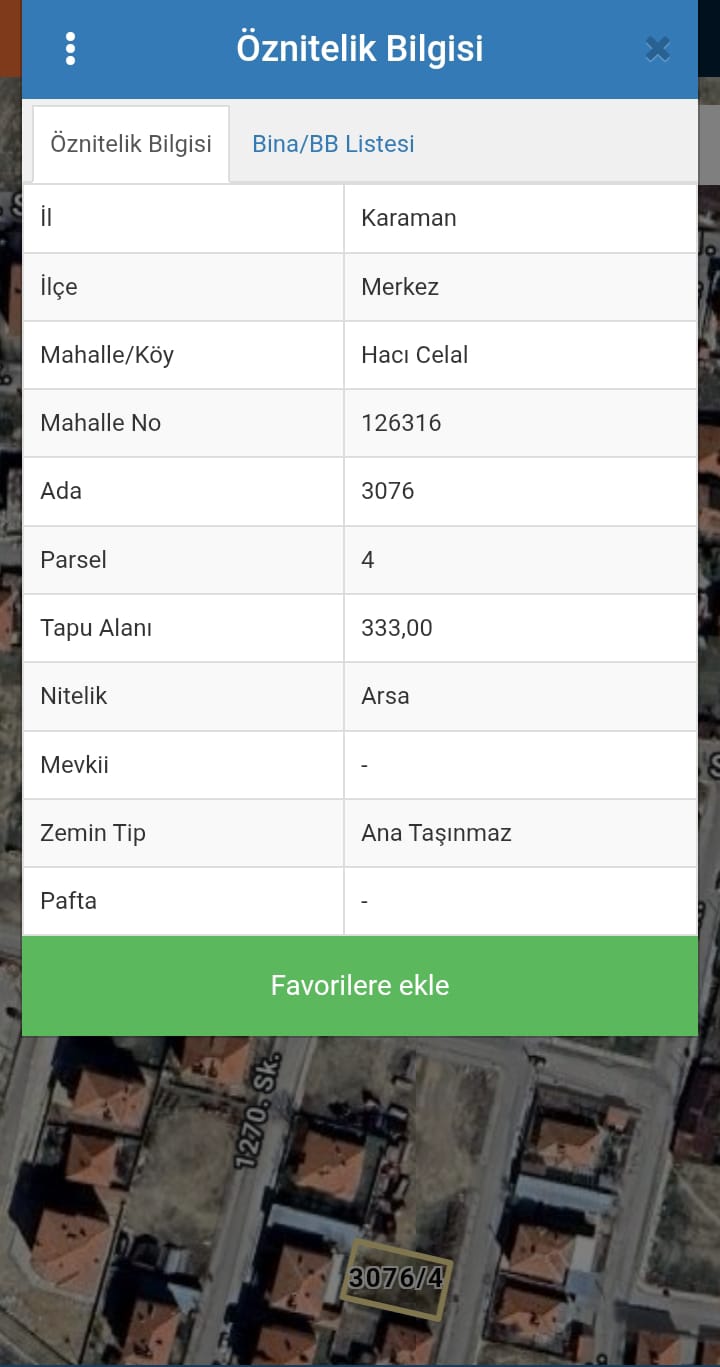Tap the 1270. Sk. street label
This screenshot has width=720, height=1367.
[257, 1110]
